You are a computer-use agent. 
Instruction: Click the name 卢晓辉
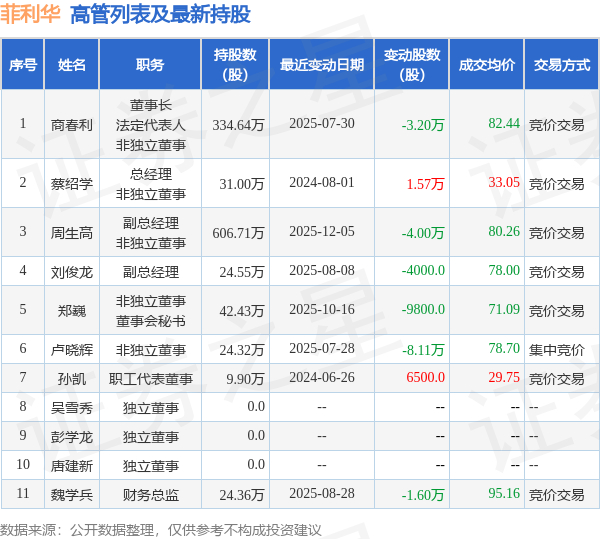(x=72, y=350)
